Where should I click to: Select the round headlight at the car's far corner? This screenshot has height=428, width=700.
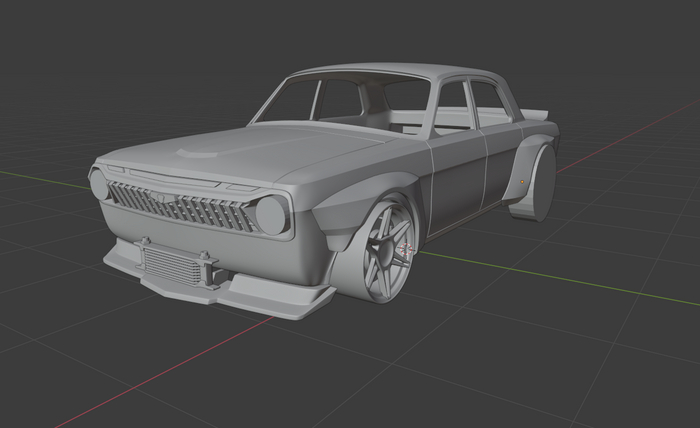coord(98,185)
